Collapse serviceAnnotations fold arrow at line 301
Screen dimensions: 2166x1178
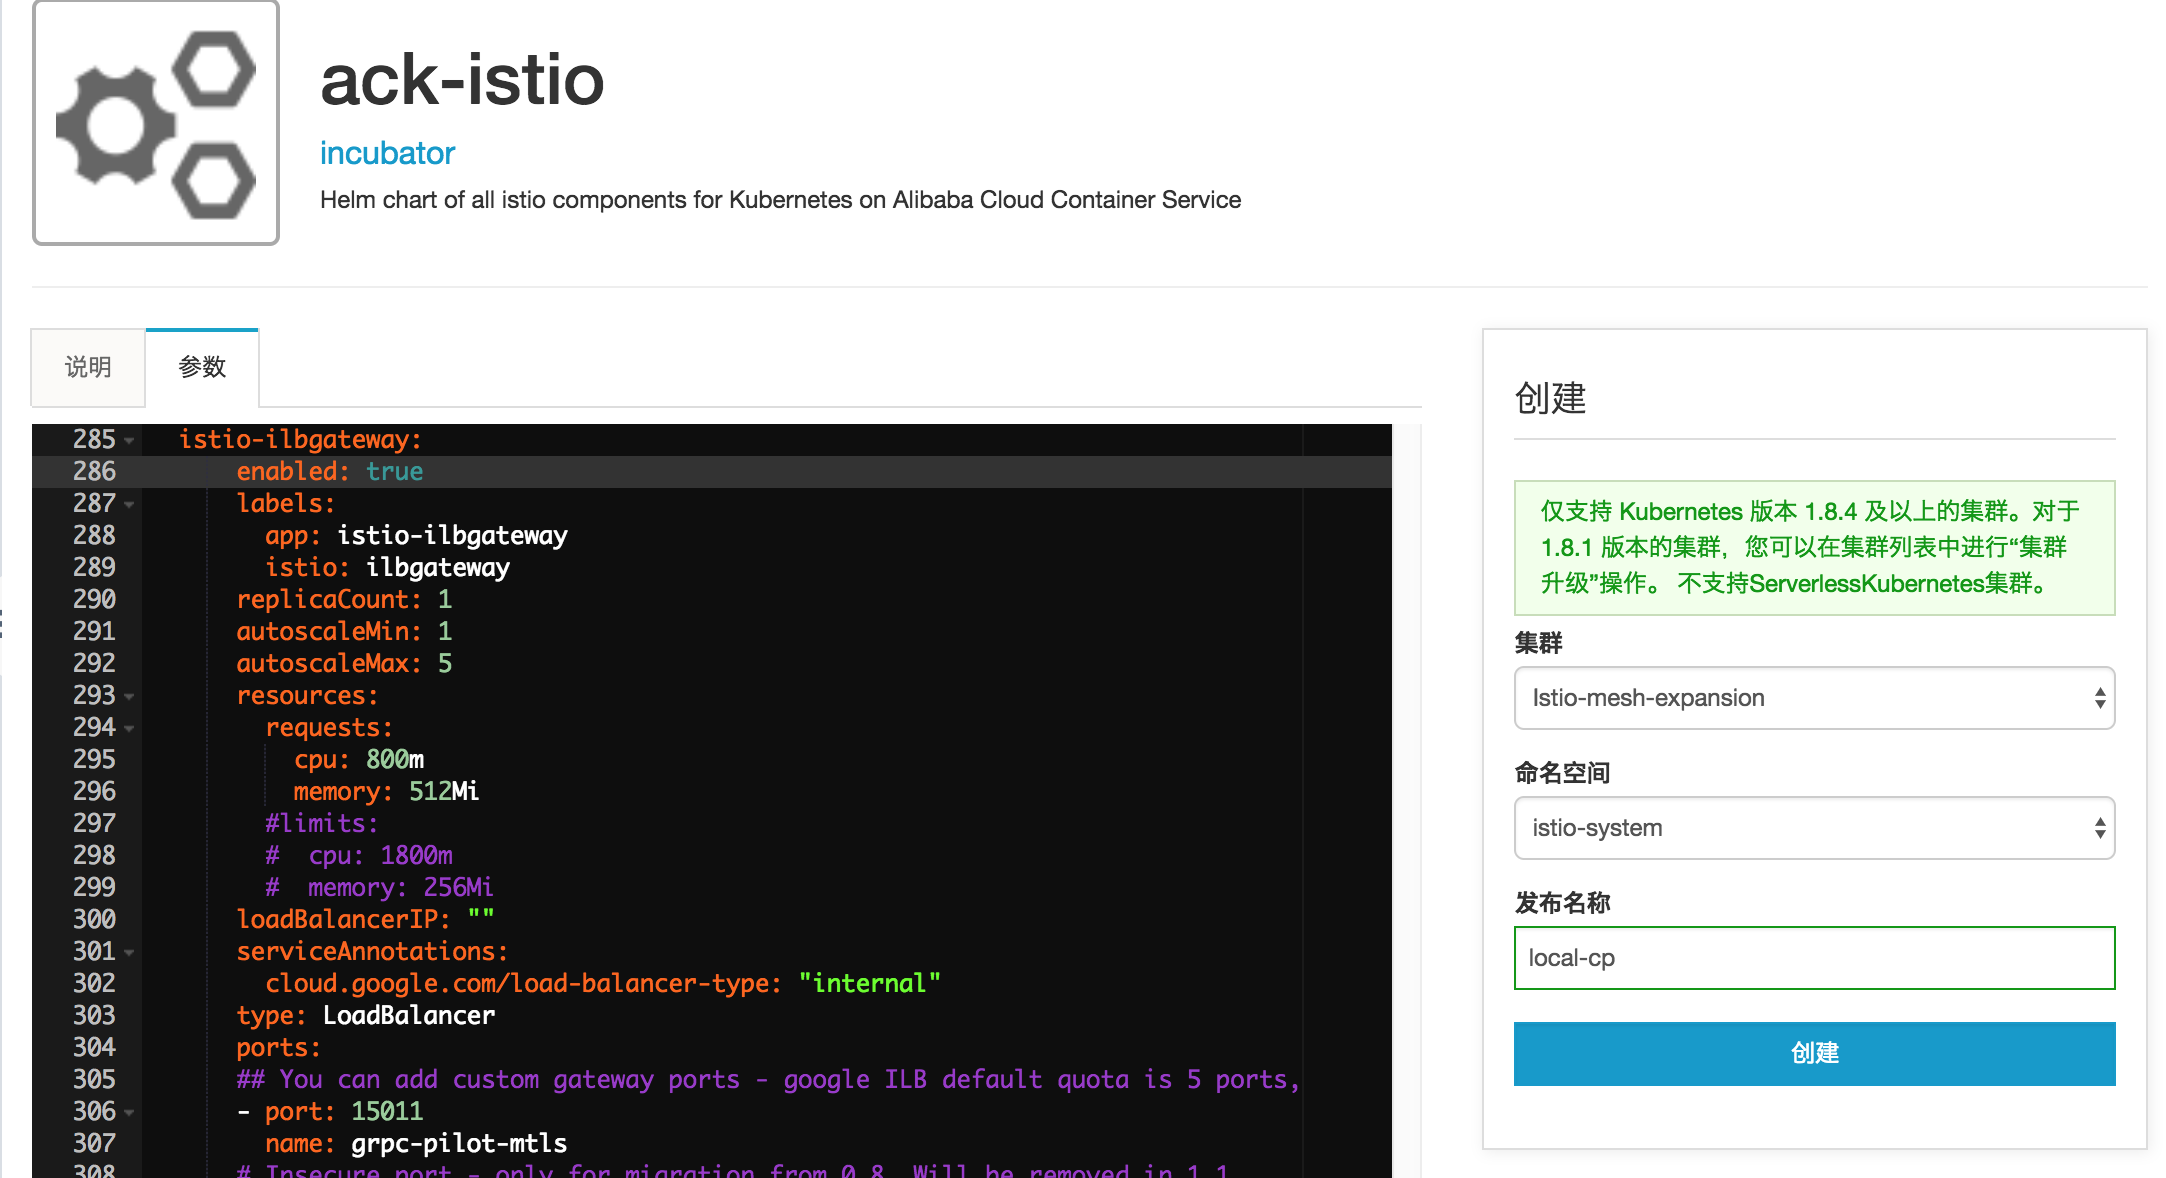[130, 952]
